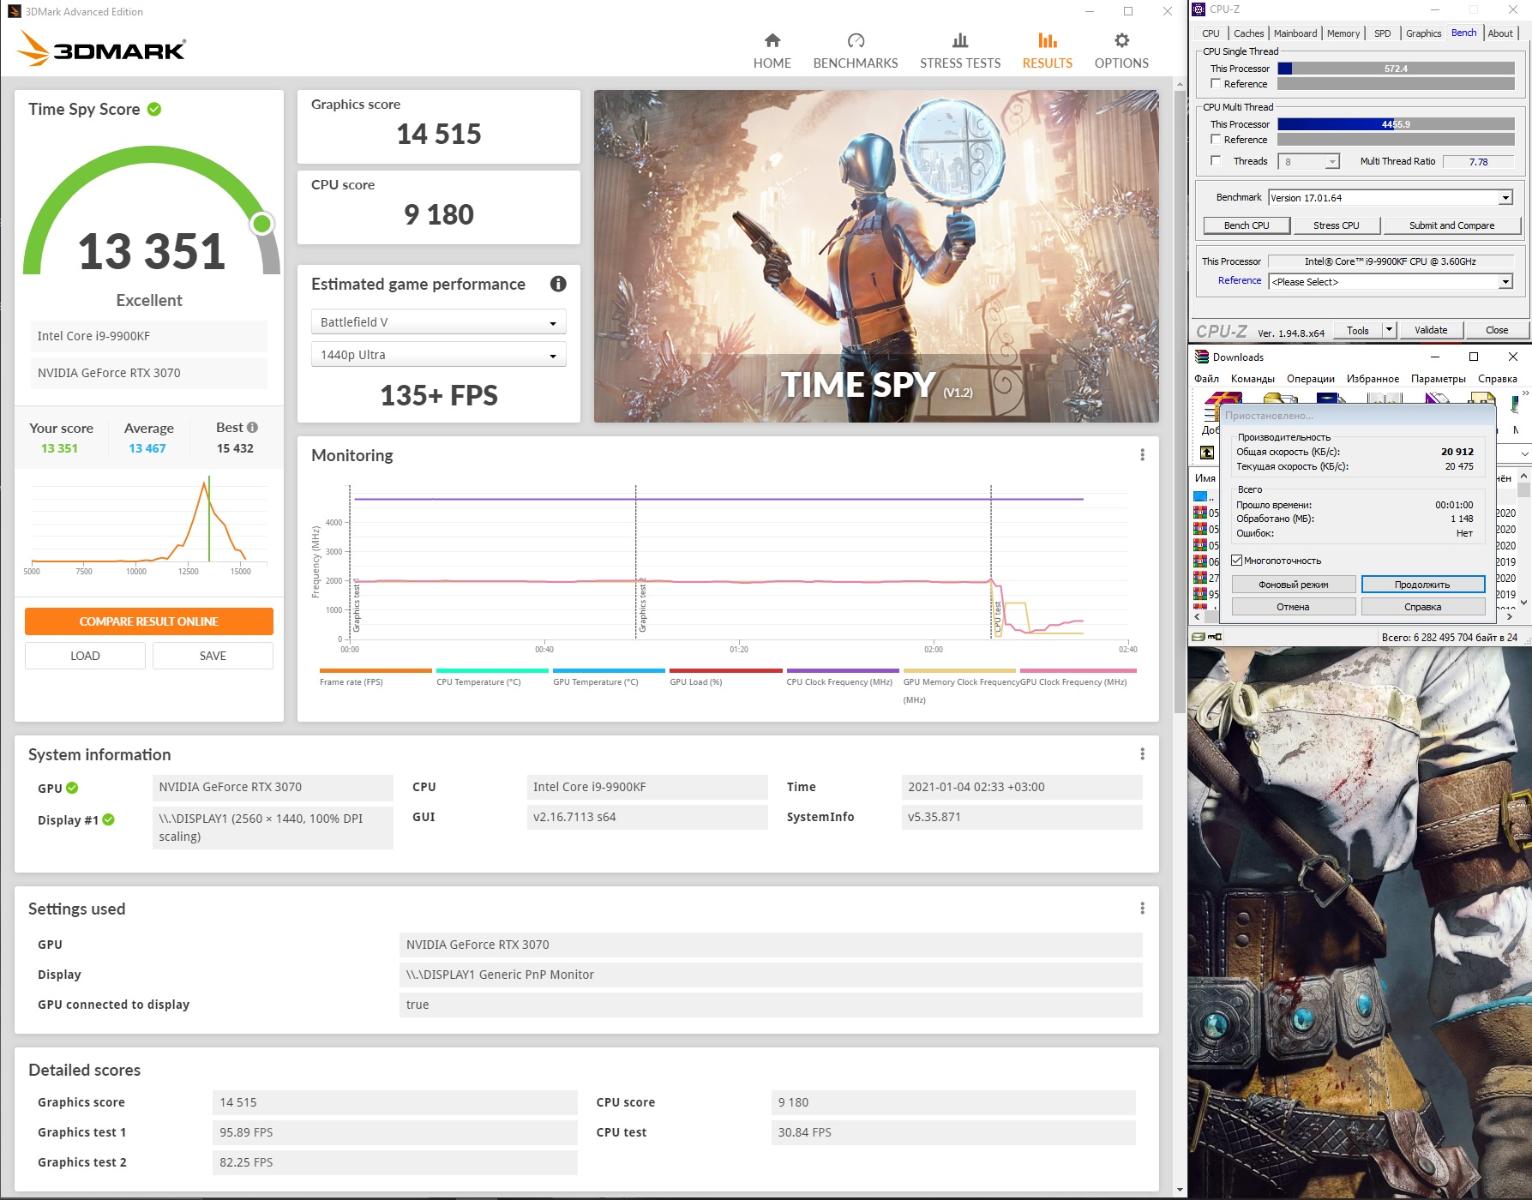This screenshot has width=1532, height=1200.
Task: Expand the Benchmark Version 17.01.64 dropdown
Action: coord(1505,198)
